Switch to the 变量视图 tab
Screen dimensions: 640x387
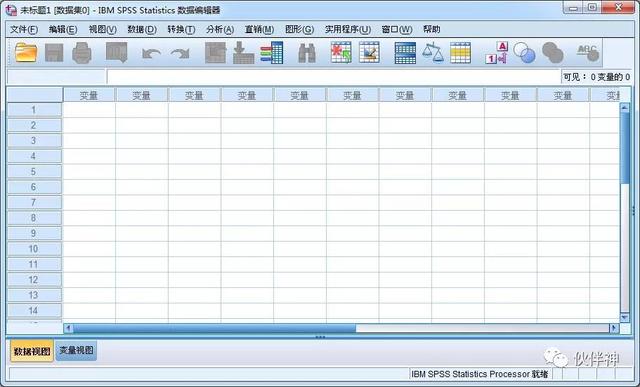click(76, 351)
